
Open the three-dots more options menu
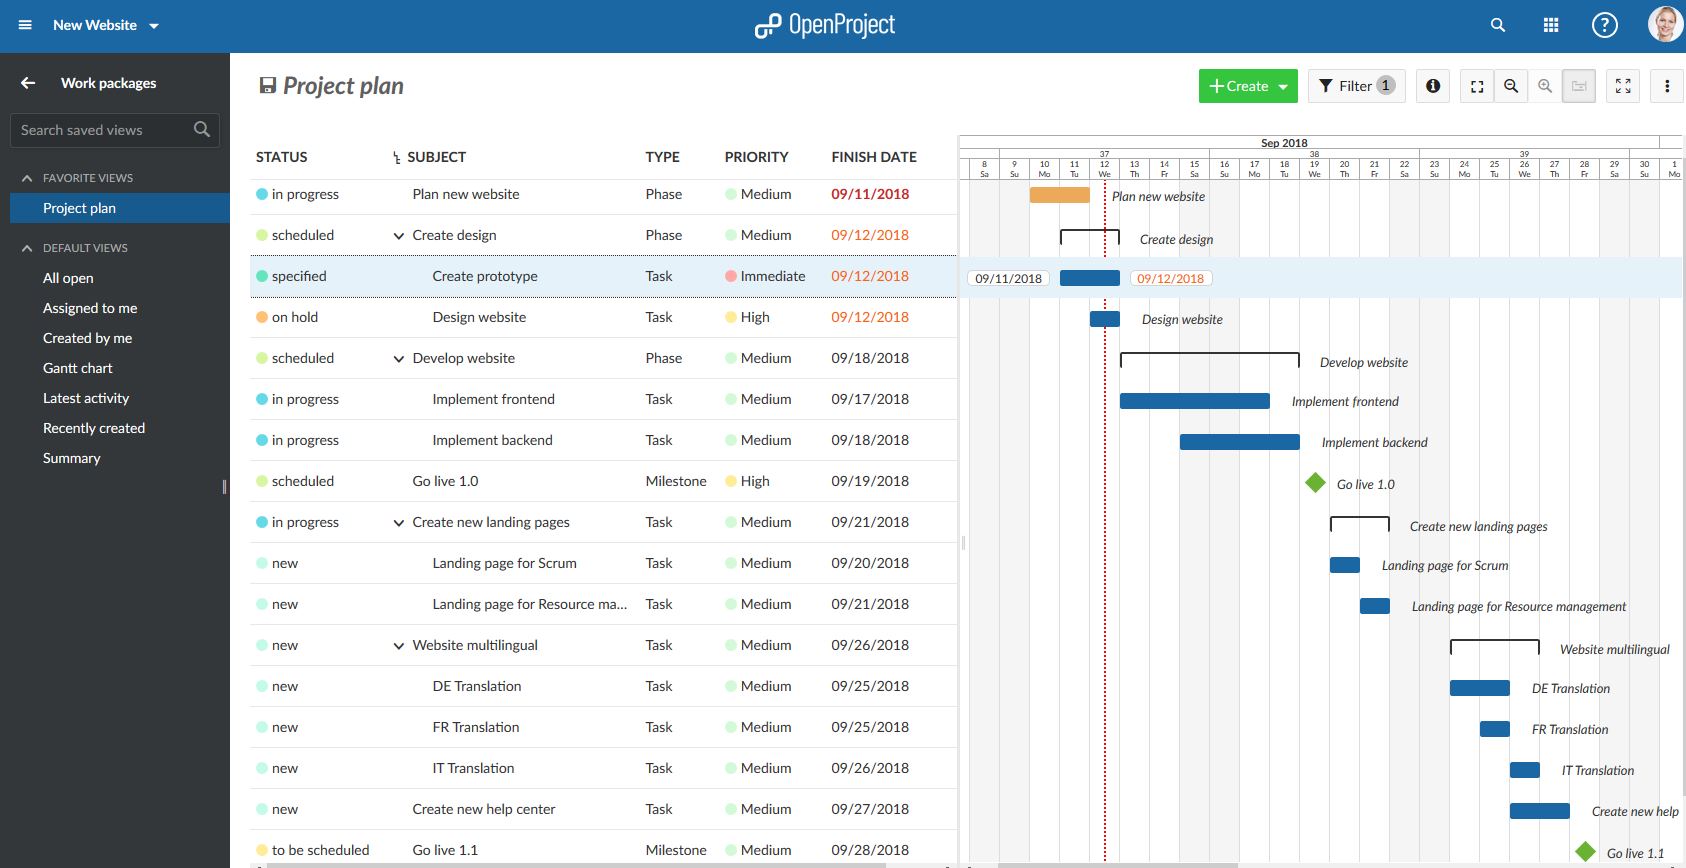pos(1667,86)
